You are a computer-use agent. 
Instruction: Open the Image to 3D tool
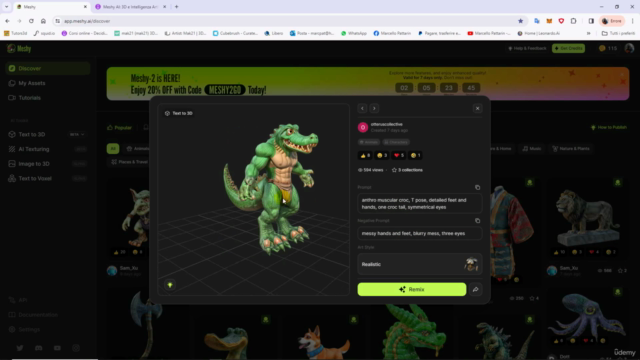33,164
